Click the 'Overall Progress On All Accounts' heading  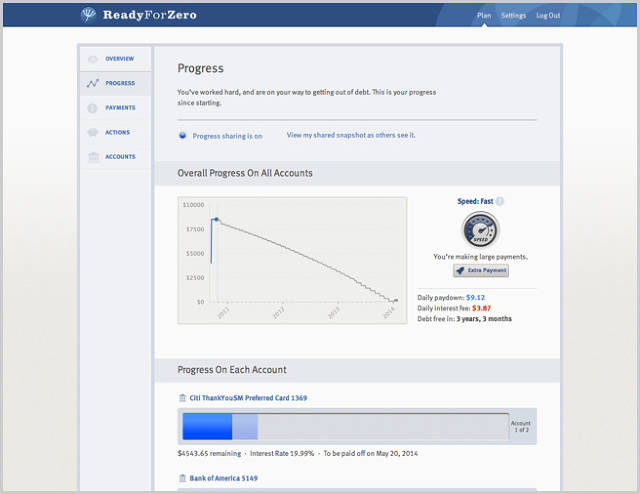coord(245,173)
